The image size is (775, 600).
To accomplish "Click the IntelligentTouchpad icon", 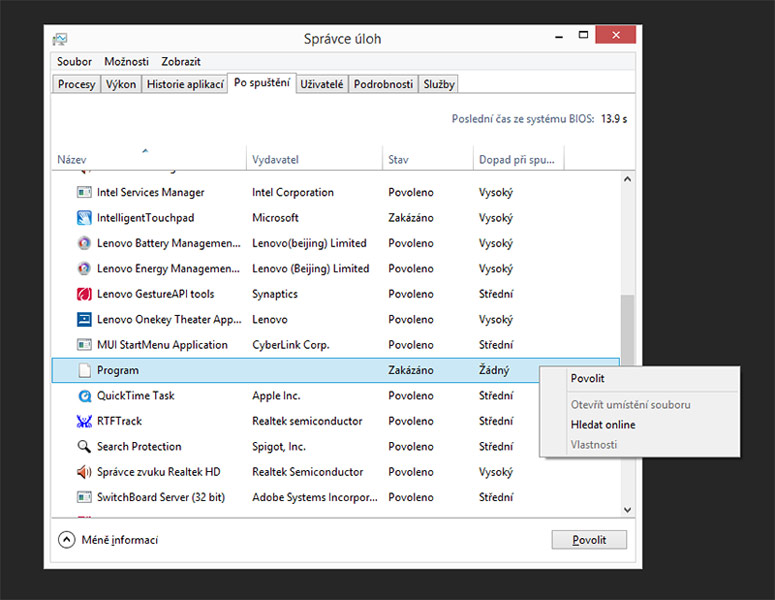I will pos(84,217).
